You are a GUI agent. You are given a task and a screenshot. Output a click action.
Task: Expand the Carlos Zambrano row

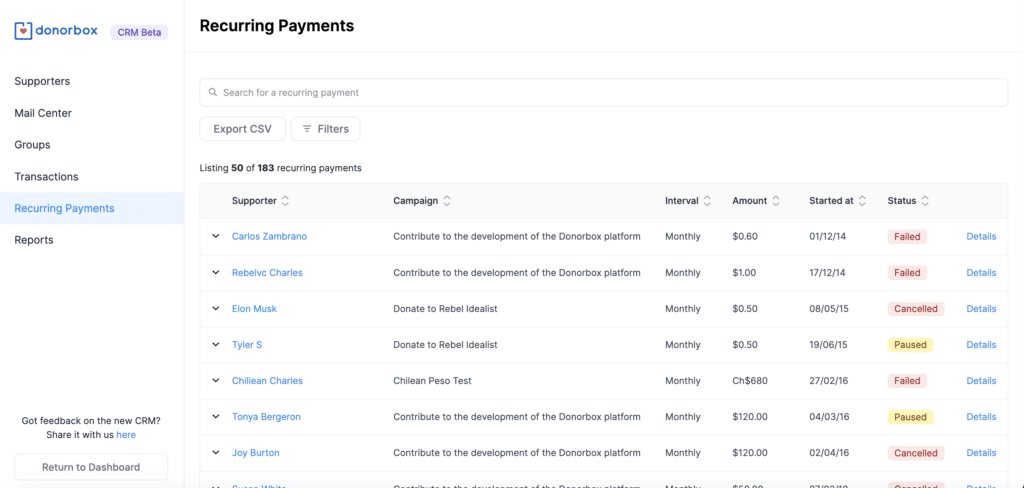pyautogui.click(x=215, y=237)
